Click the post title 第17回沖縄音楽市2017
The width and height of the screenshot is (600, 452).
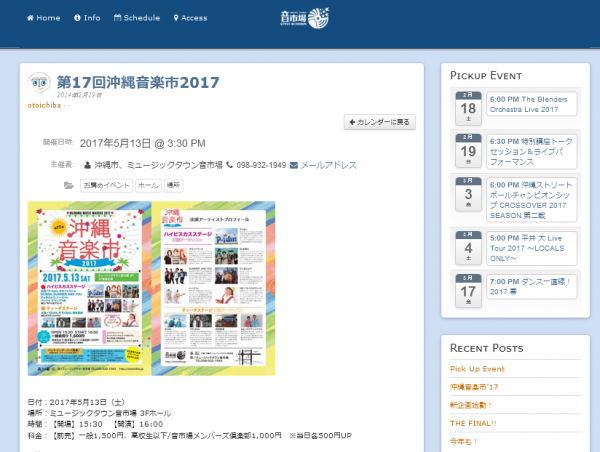click(138, 82)
